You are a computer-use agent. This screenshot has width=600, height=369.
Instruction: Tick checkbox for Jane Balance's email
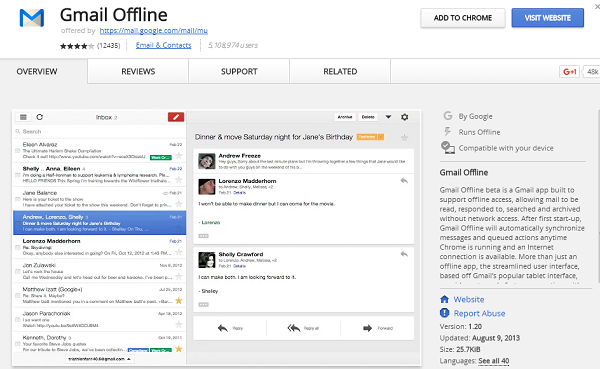click(x=18, y=199)
